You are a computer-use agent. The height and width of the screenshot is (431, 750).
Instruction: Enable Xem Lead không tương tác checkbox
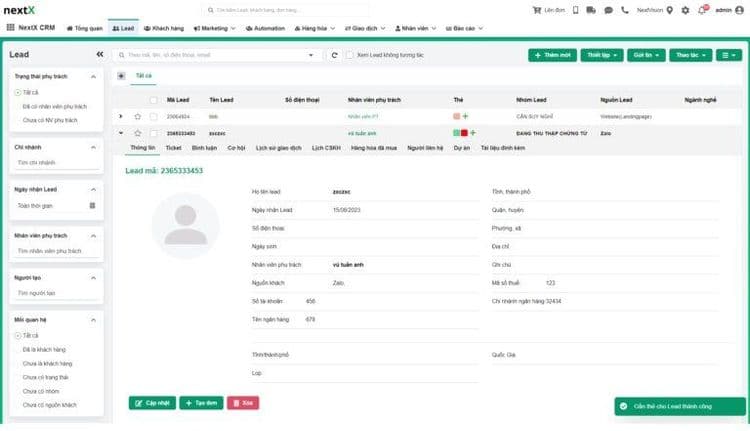(x=348, y=55)
